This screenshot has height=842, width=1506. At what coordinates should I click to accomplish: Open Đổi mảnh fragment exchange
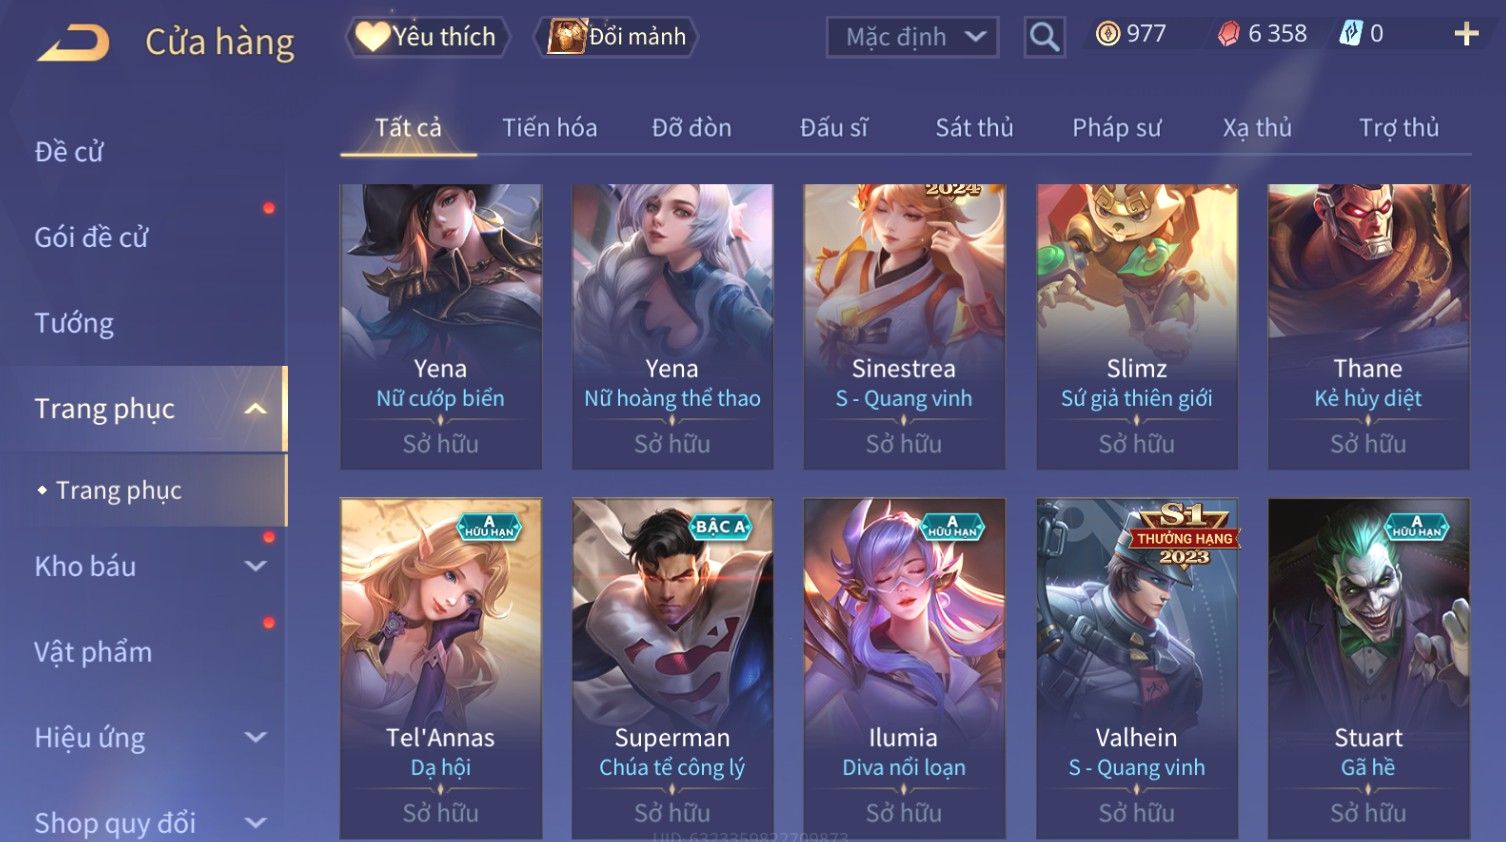click(616, 37)
